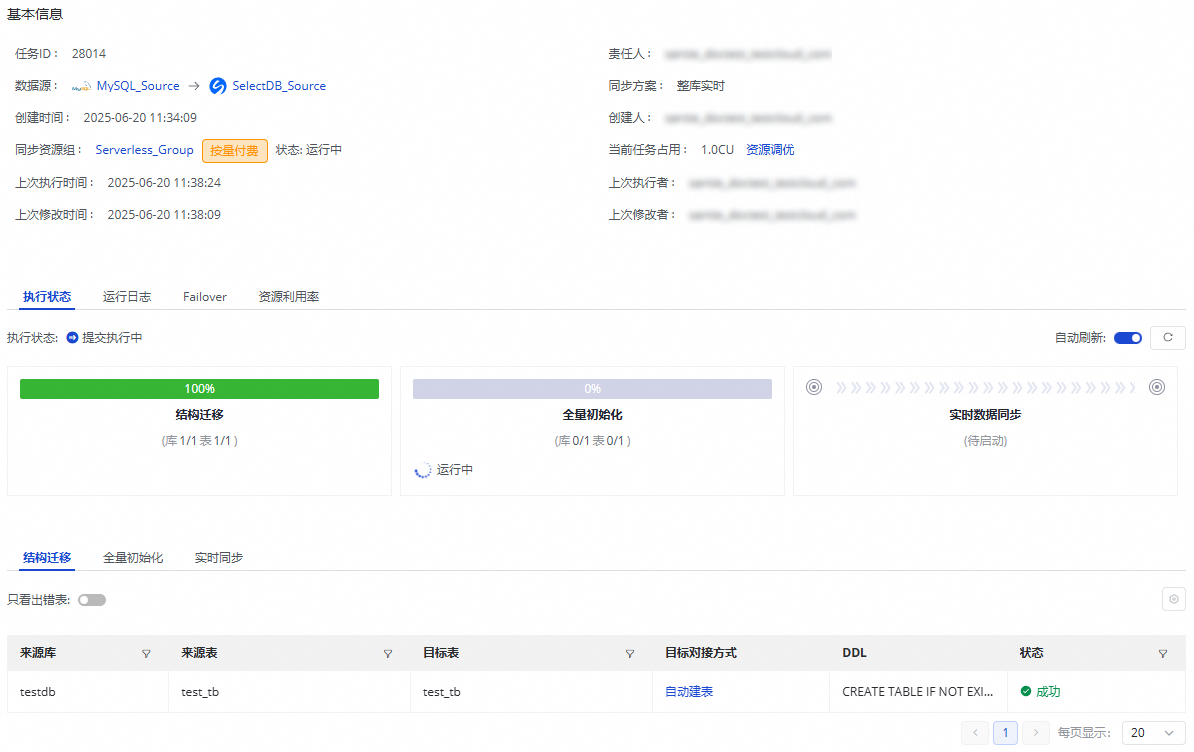
Task: Click the 运行中 loading spinner icon
Action: (x=423, y=470)
